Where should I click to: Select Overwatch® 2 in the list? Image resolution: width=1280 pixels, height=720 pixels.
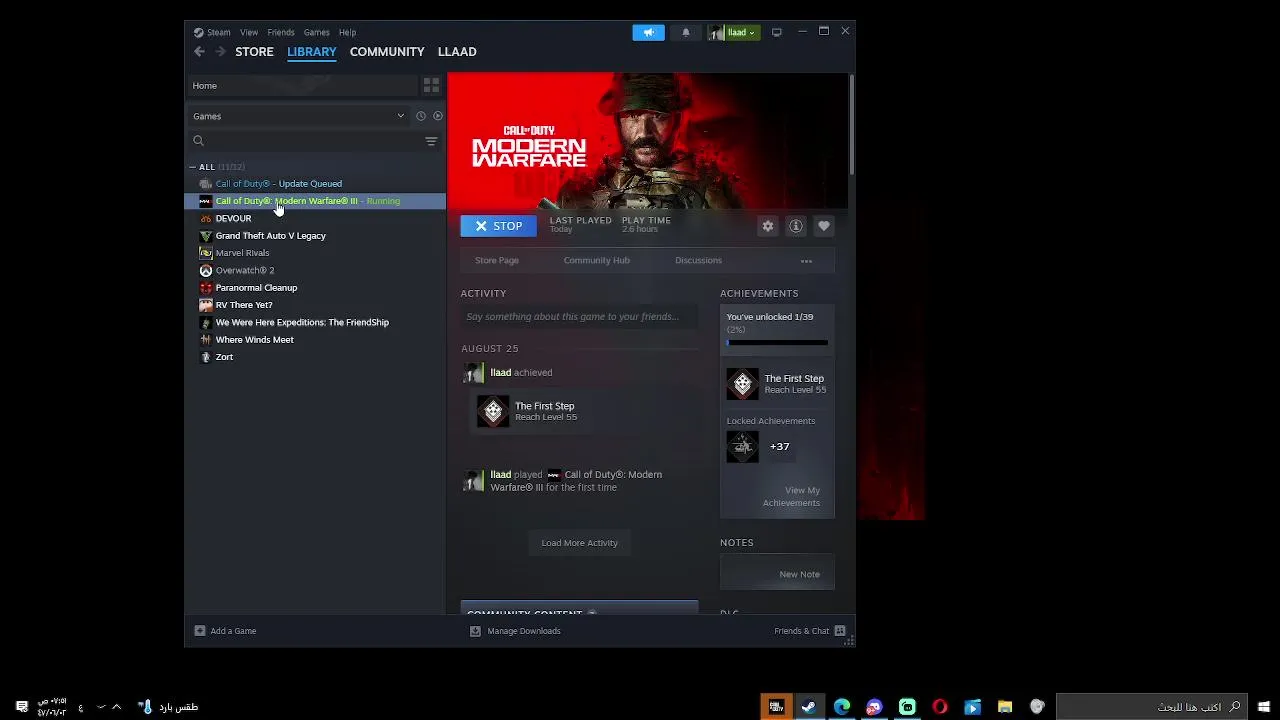[x=315, y=270]
